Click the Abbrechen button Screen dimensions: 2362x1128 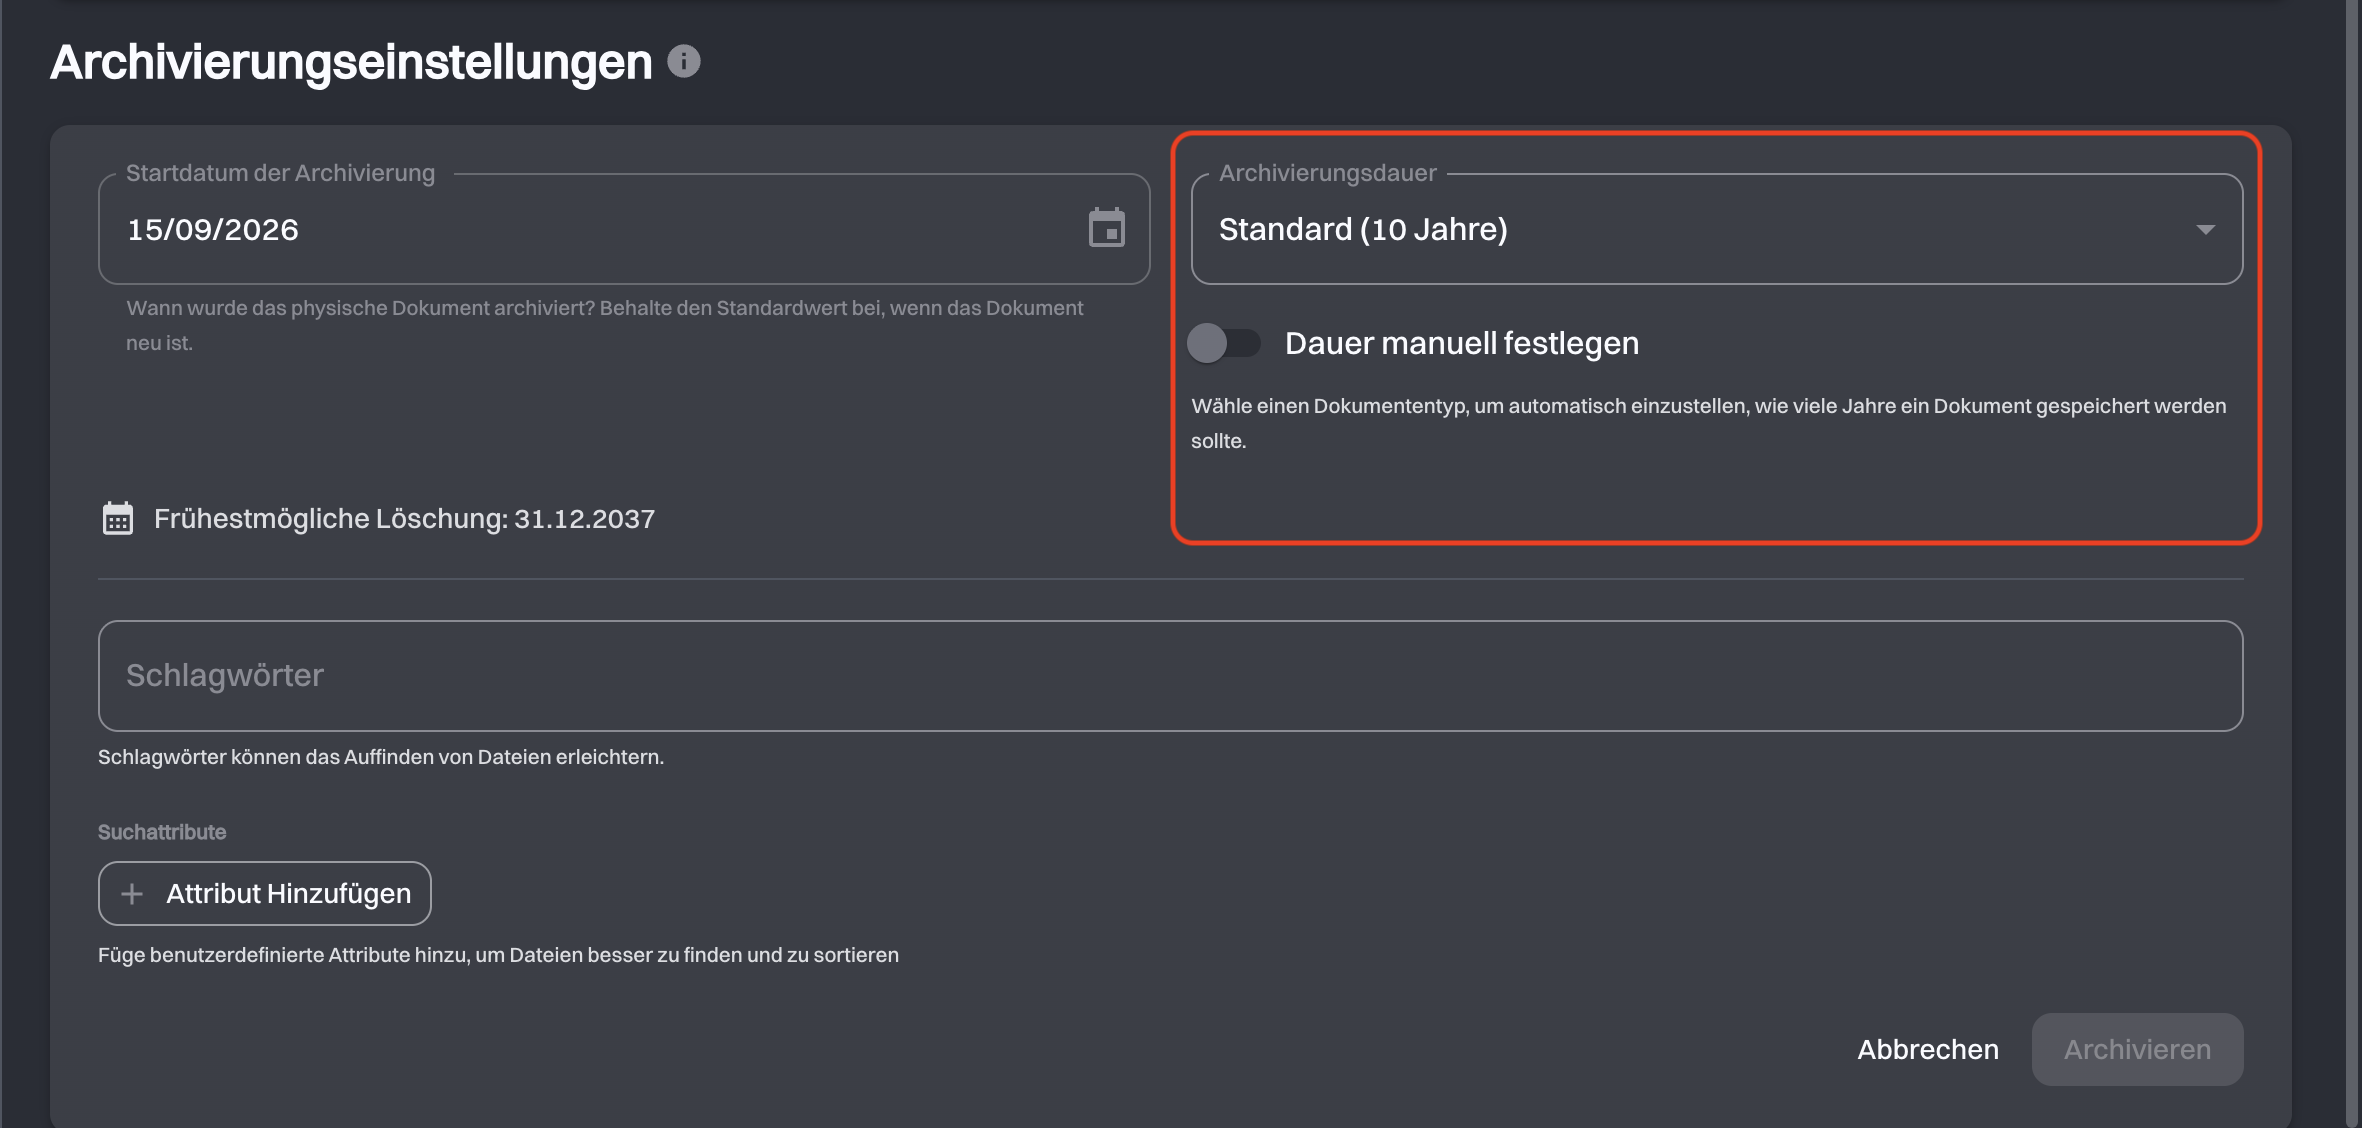pyautogui.click(x=1928, y=1049)
